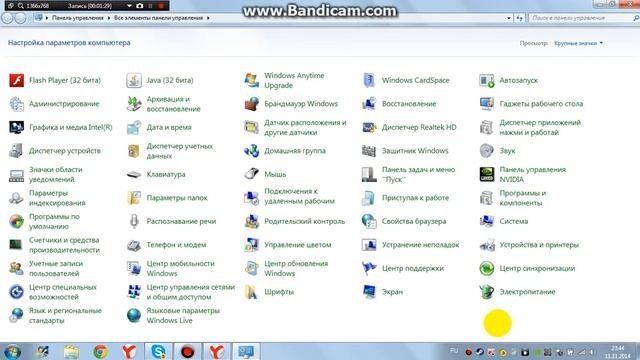The height and width of the screenshot is (360, 640).
Task: Open Skype from the taskbar
Action: click(158, 351)
